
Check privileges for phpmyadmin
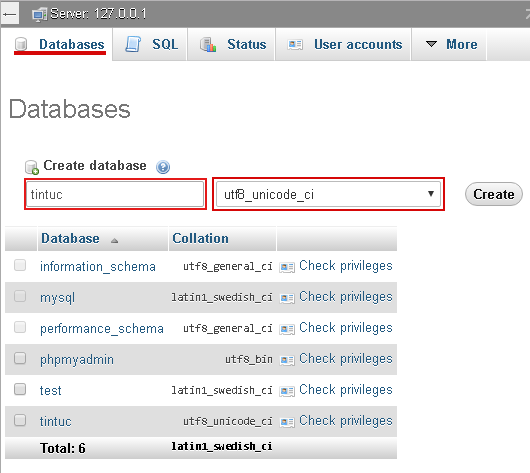pos(345,359)
